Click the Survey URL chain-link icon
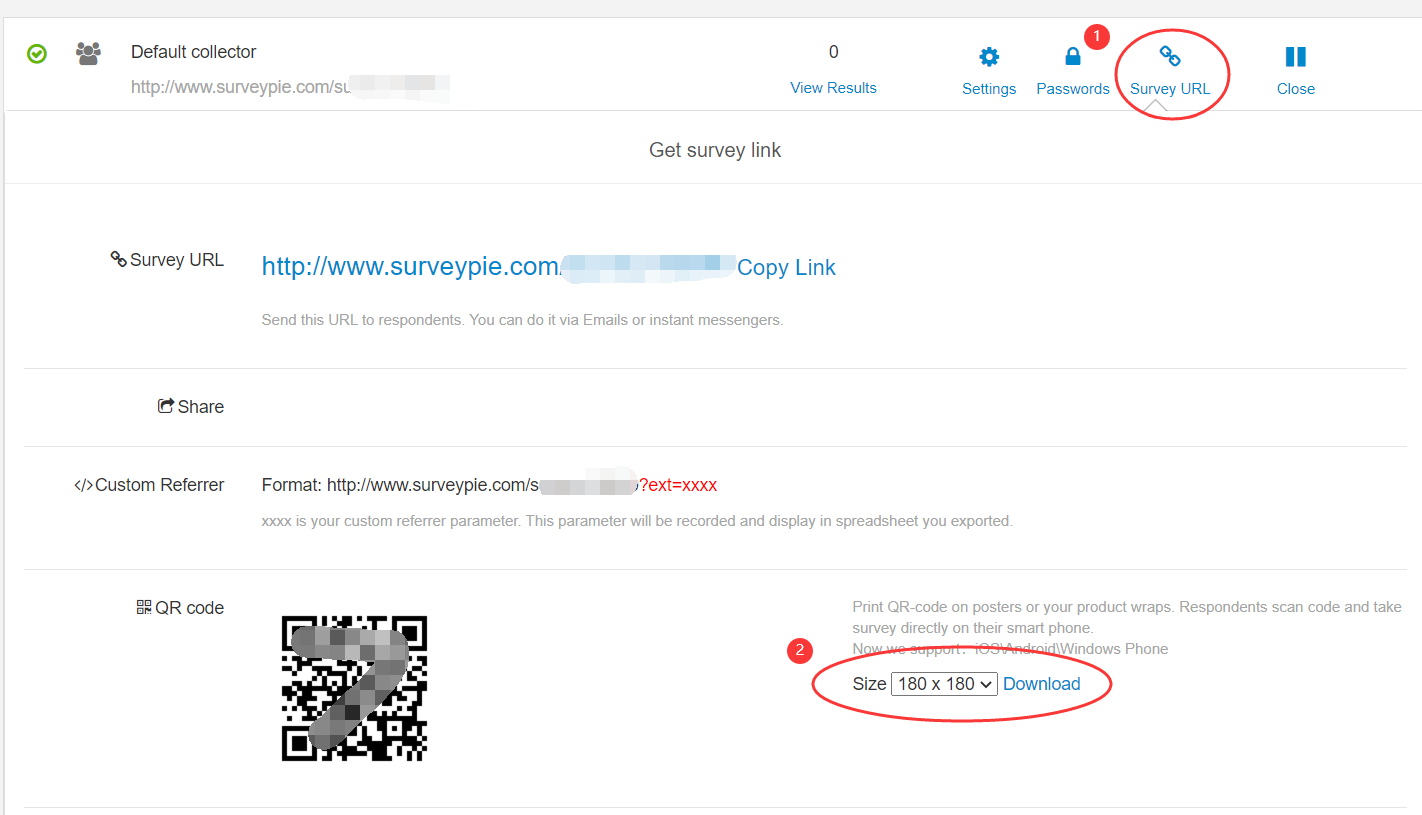1422x815 pixels. (1169, 56)
